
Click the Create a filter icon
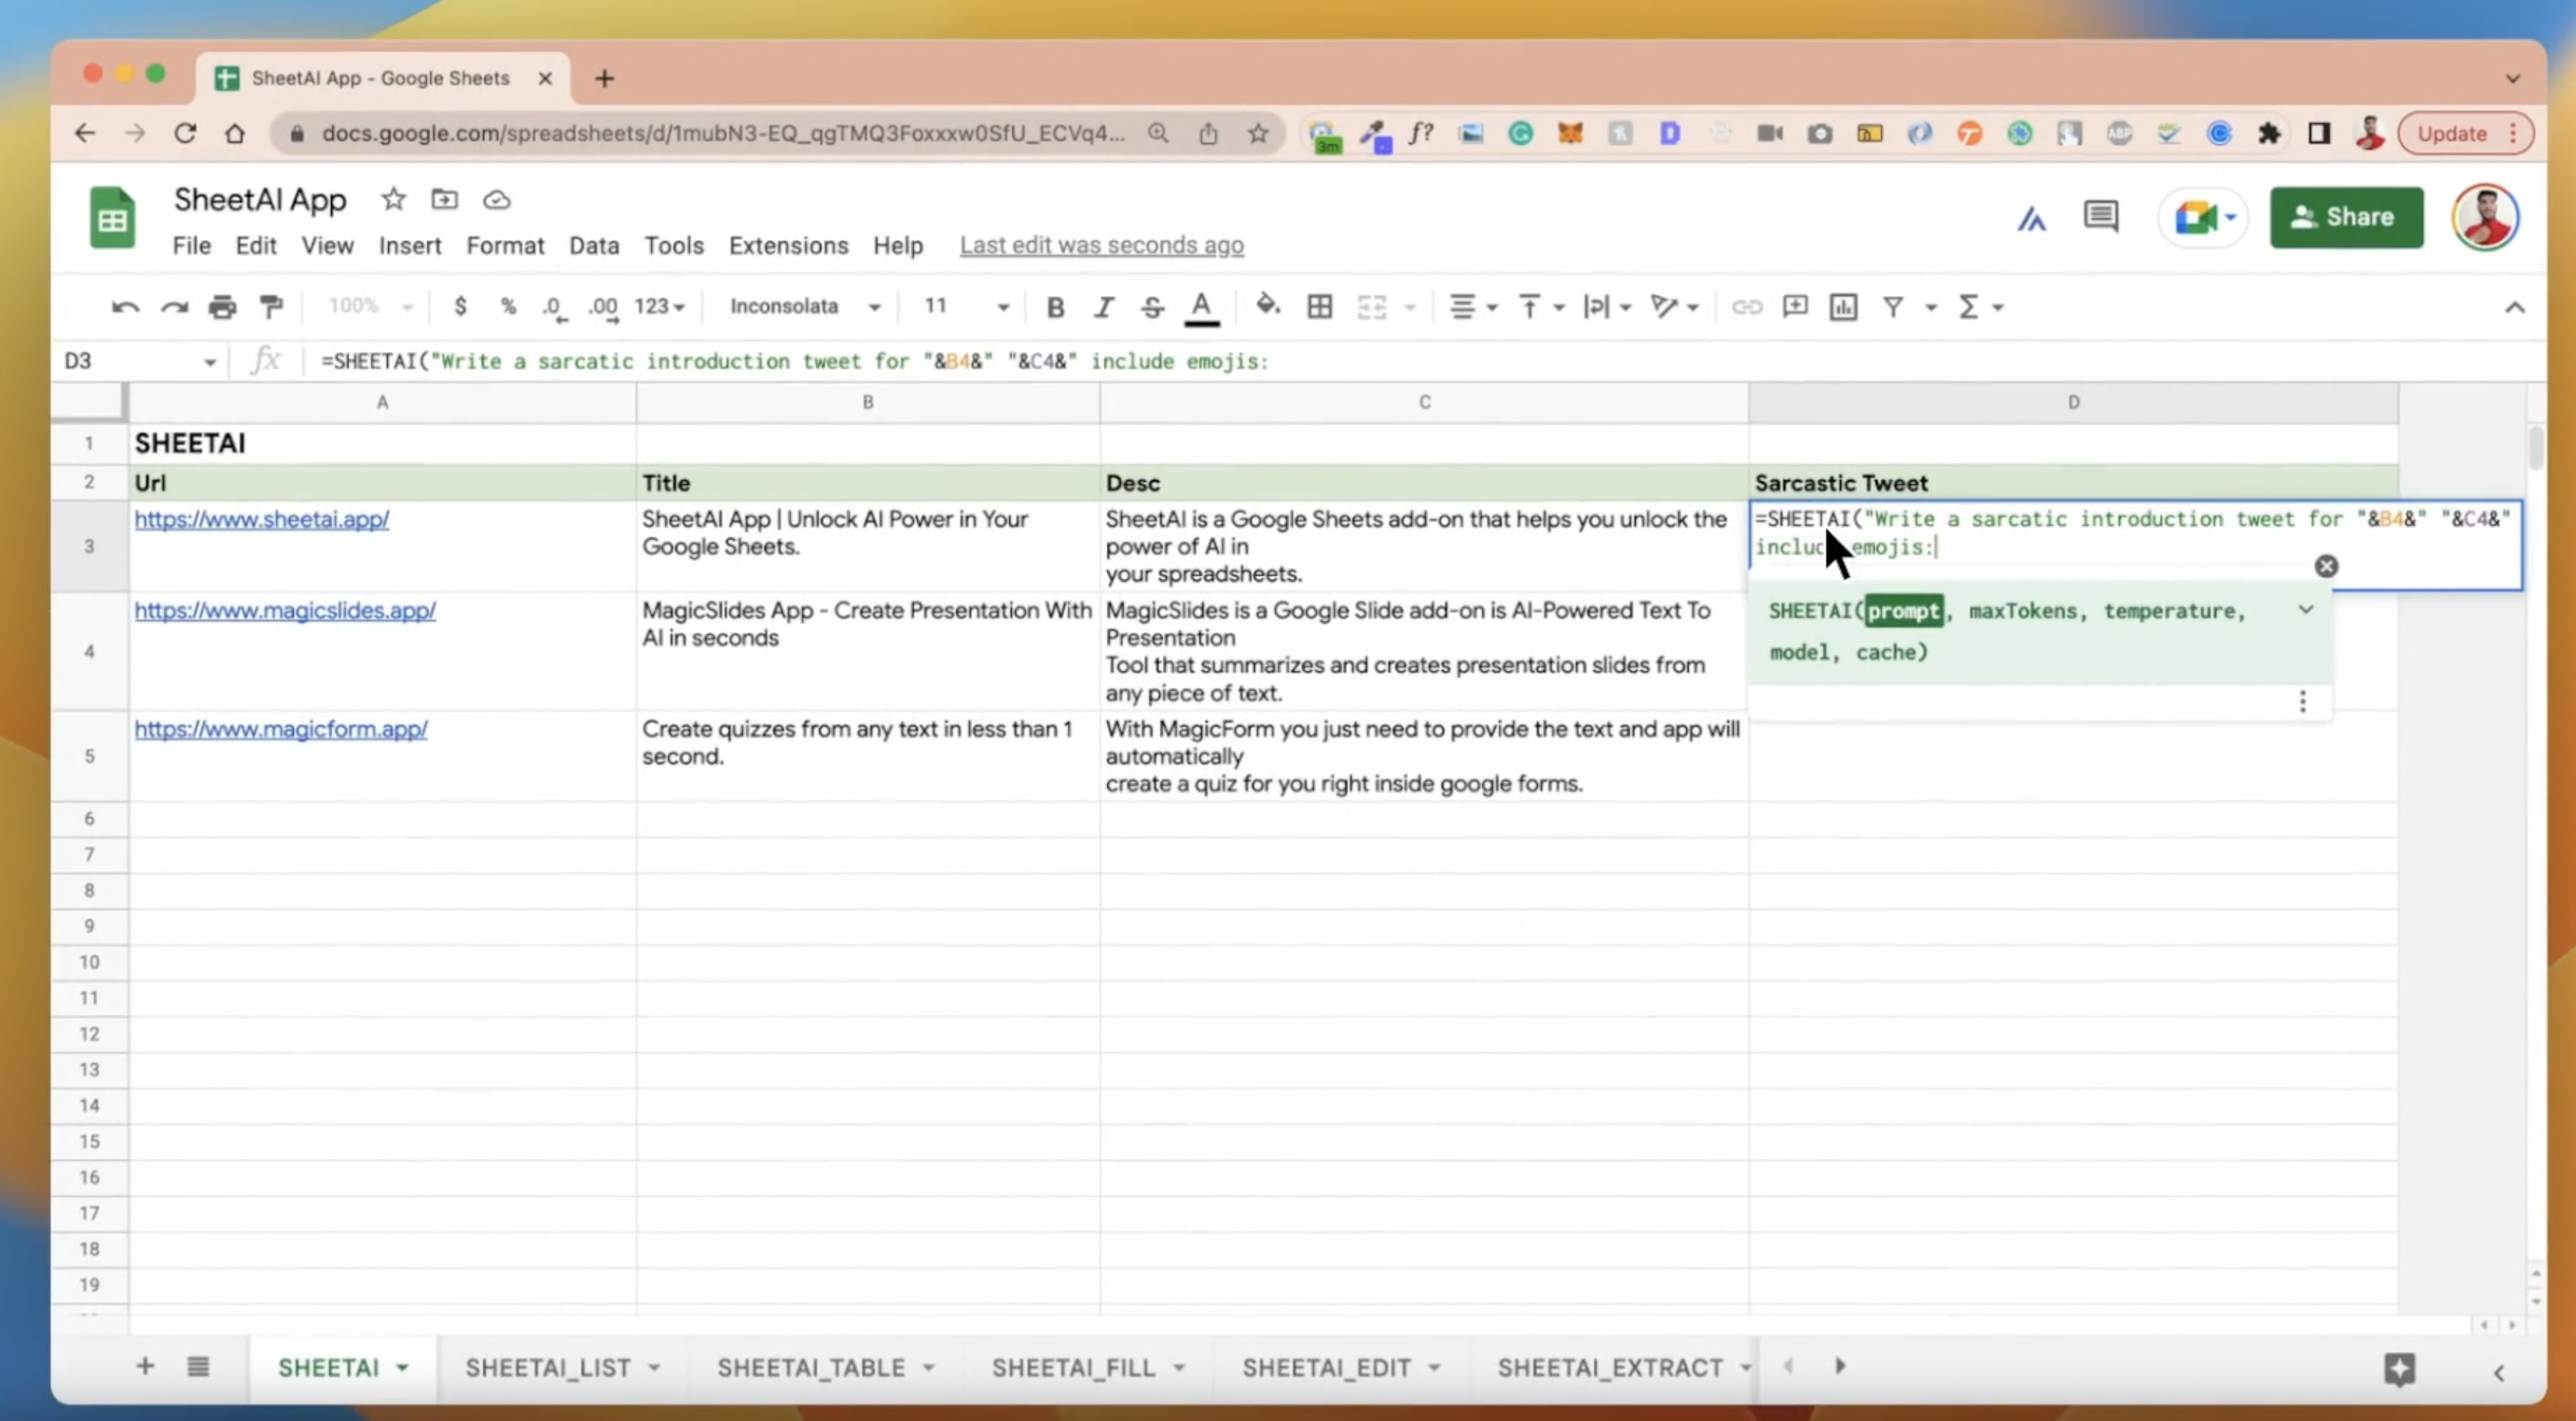pos(1893,307)
